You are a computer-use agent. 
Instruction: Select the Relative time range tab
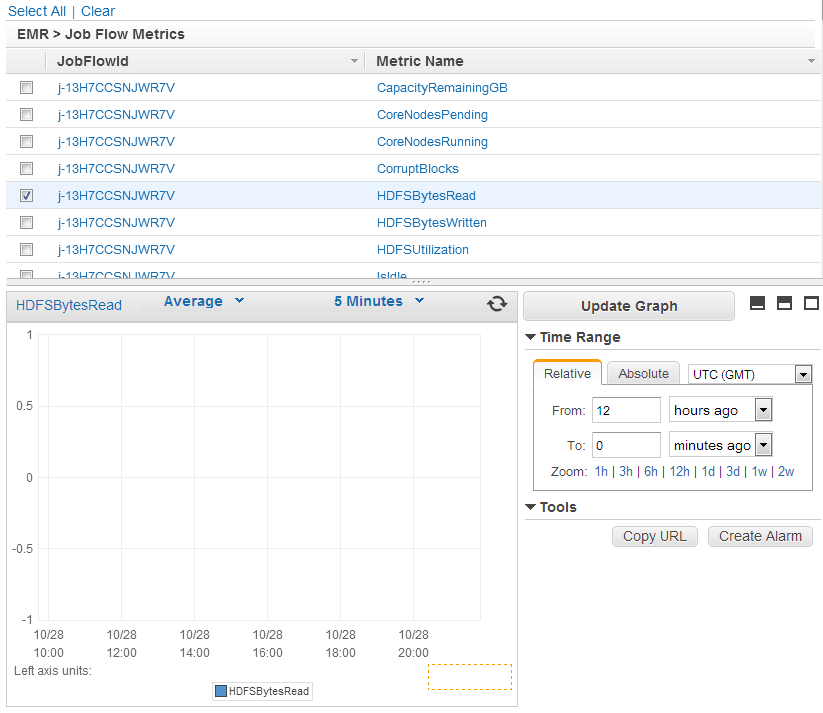pyautogui.click(x=567, y=373)
